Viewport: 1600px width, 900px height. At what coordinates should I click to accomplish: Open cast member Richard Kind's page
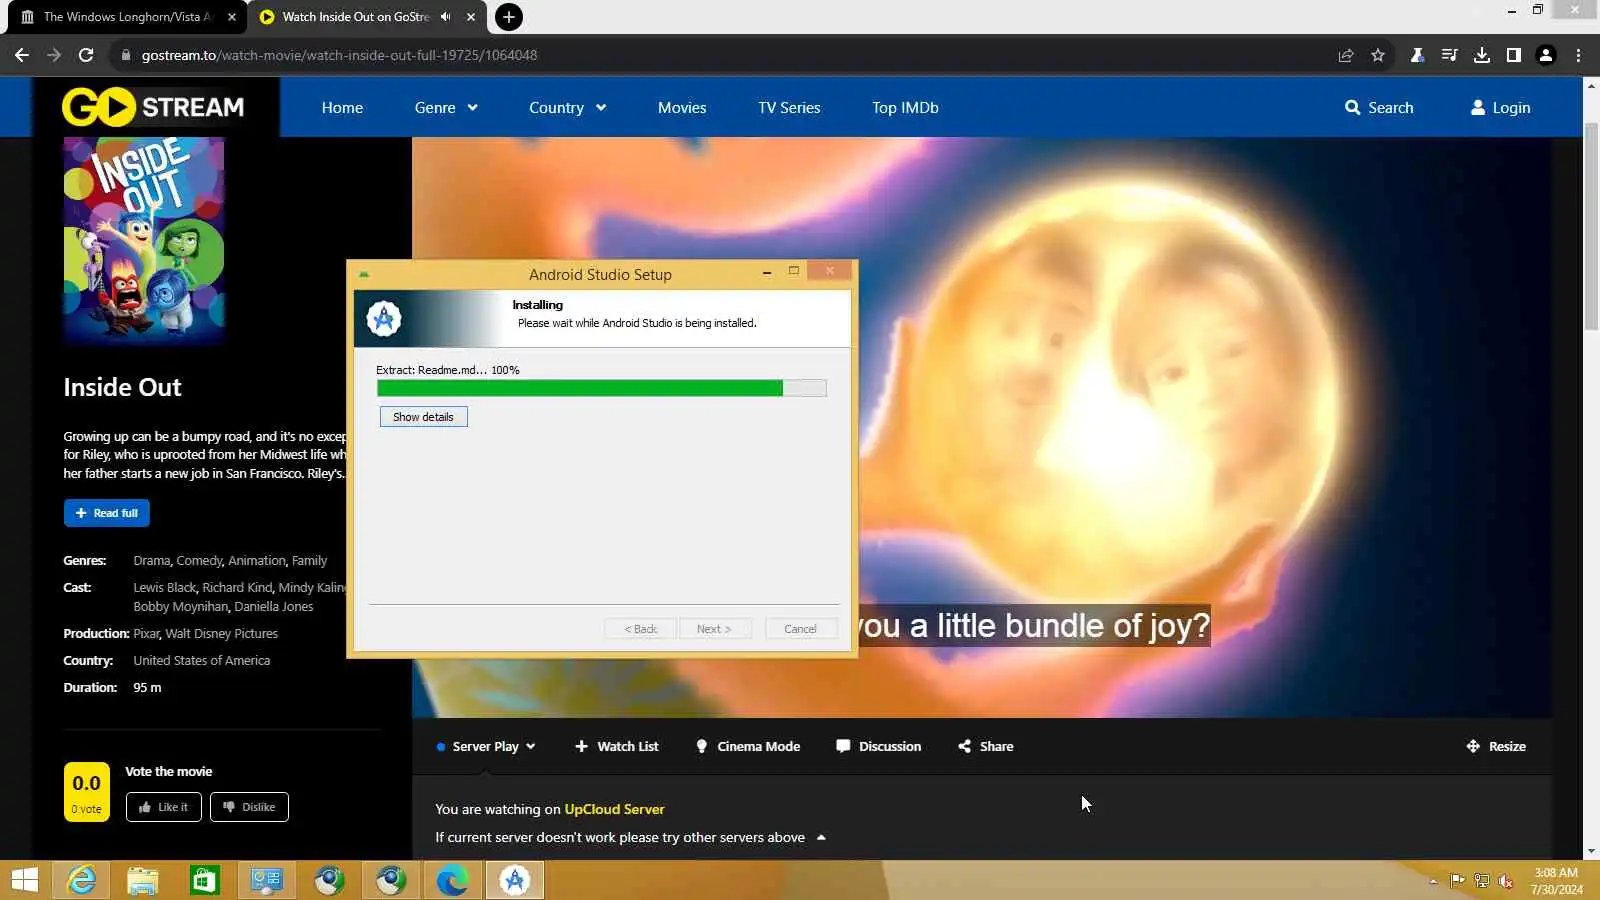236,588
